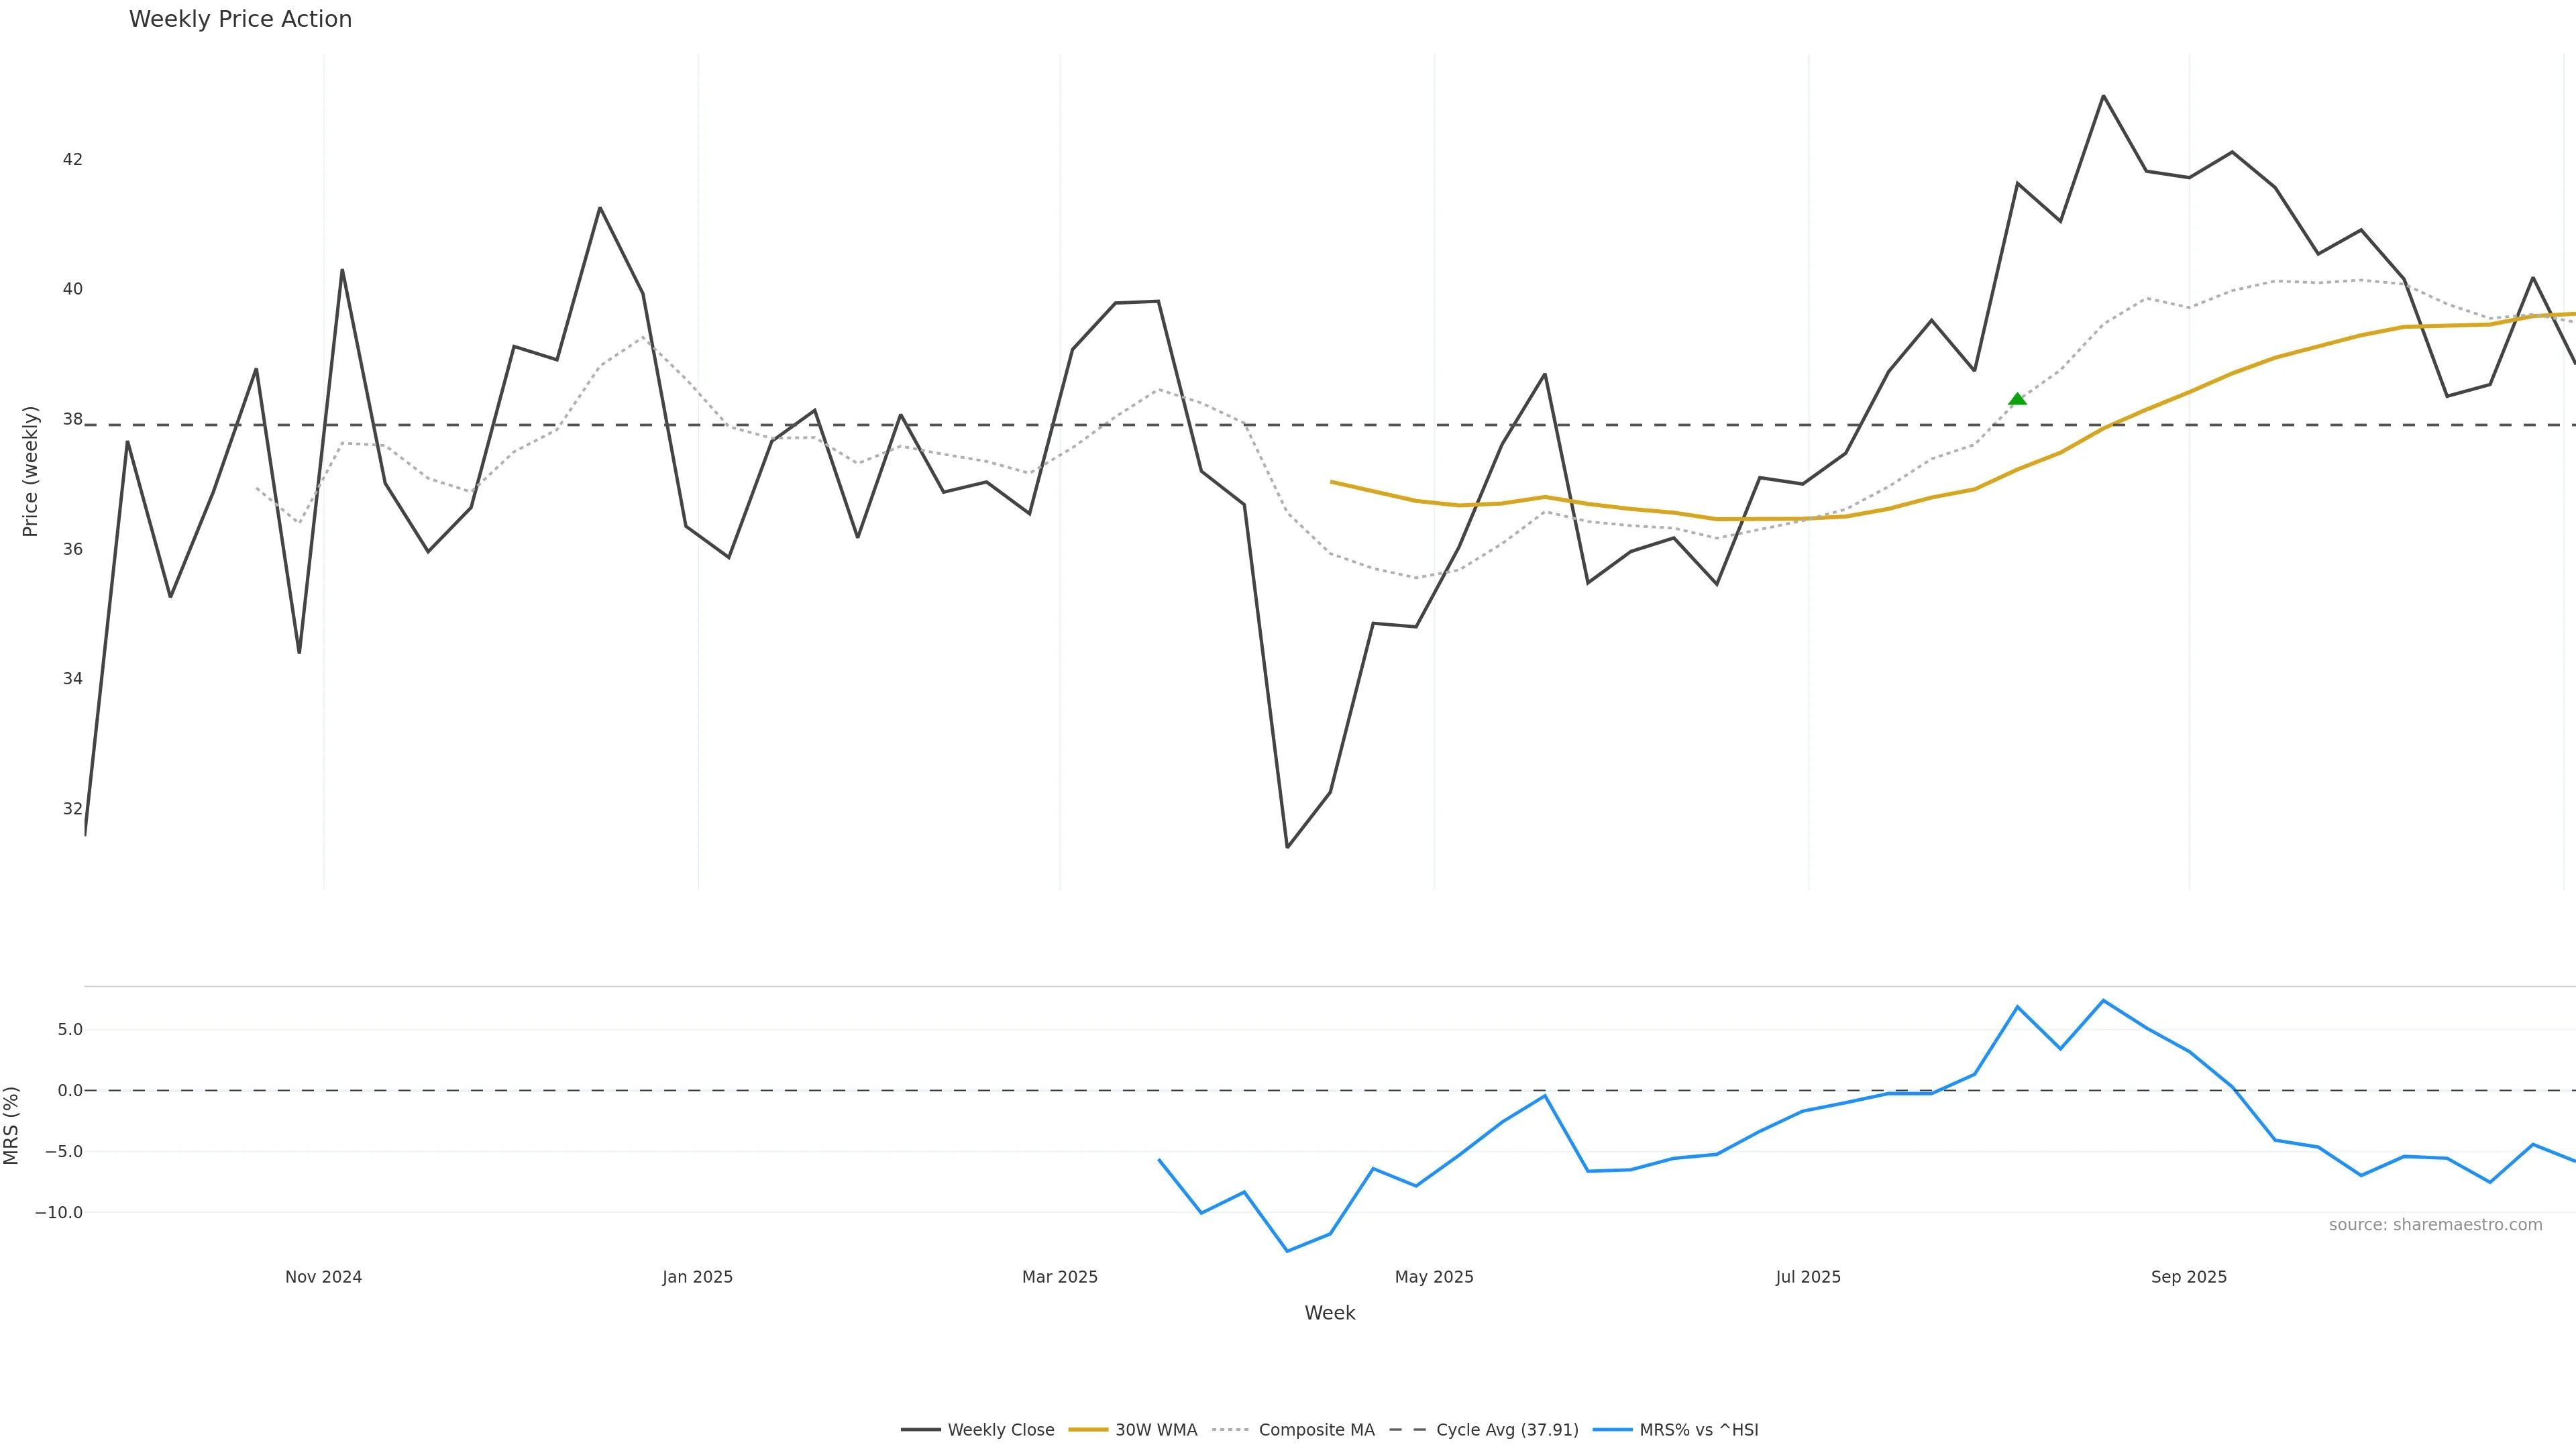The height and width of the screenshot is (1449, 2576).
Task: Click the gold 30W WMA legend line swatch
Action: pos(1088,1430)
